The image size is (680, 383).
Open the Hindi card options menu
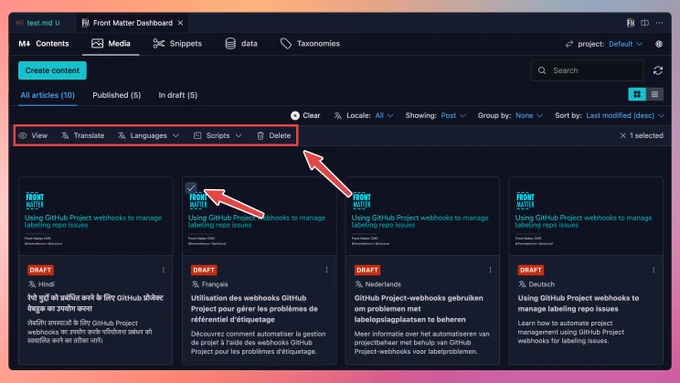point(163,270)
